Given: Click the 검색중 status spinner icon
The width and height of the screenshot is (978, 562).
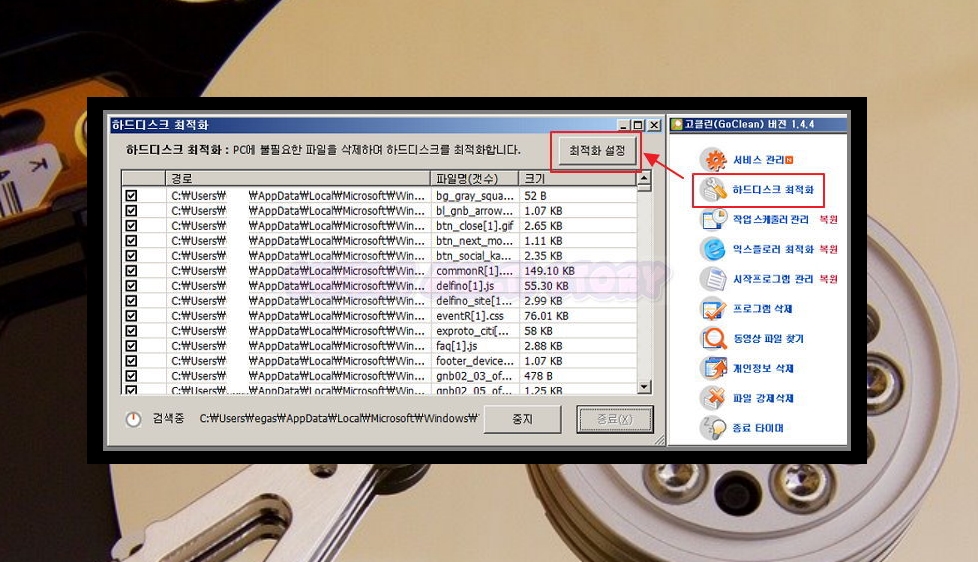Looking at the screenshot, I should (133, 419).
